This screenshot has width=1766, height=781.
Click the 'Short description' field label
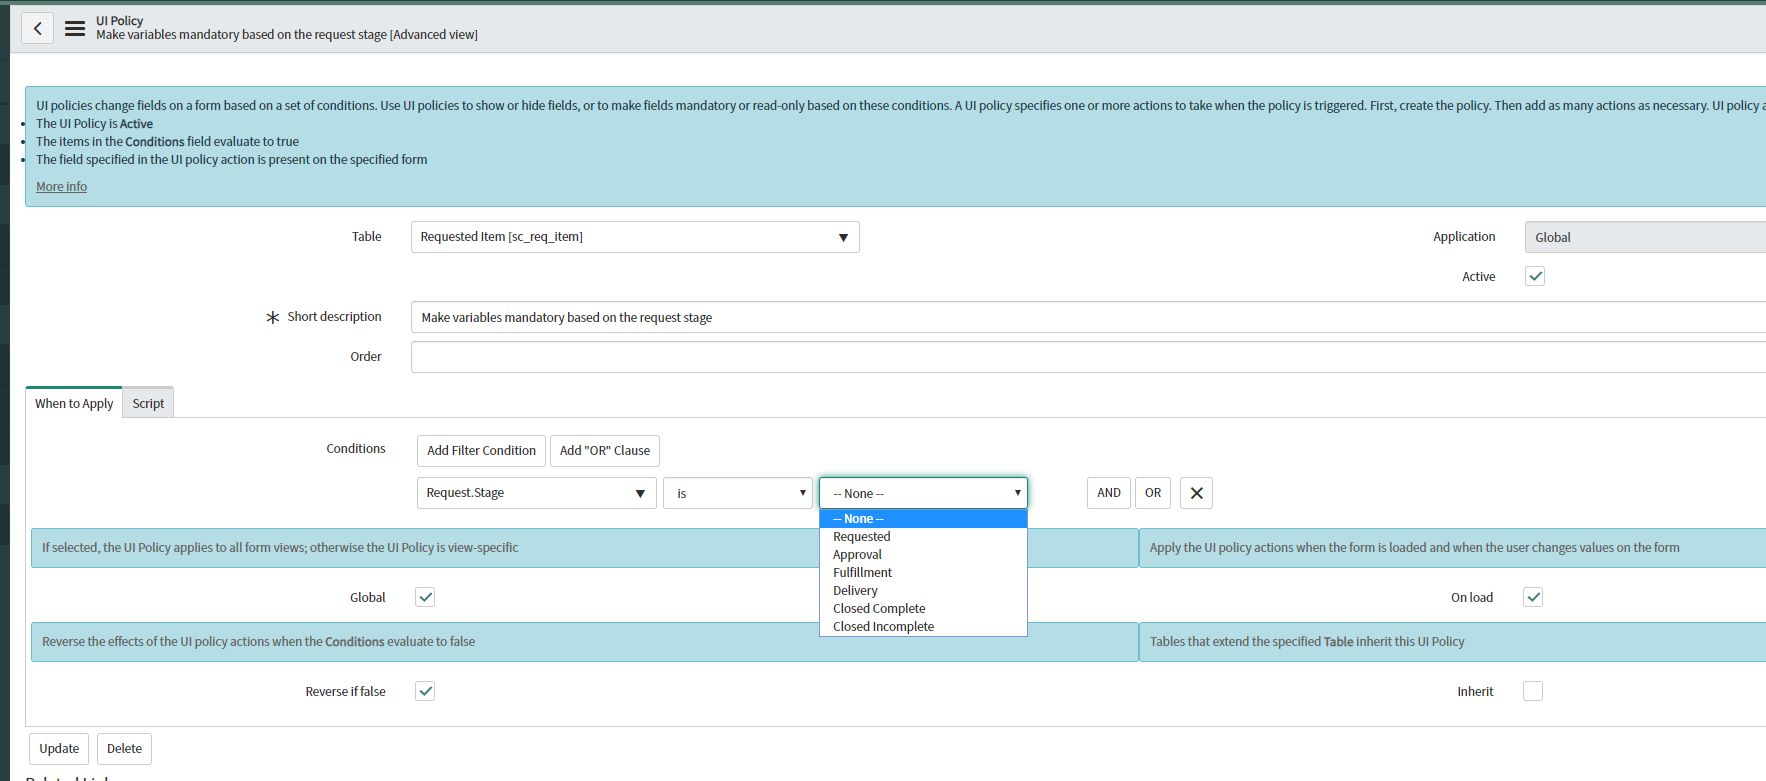[x=334, y=317]
